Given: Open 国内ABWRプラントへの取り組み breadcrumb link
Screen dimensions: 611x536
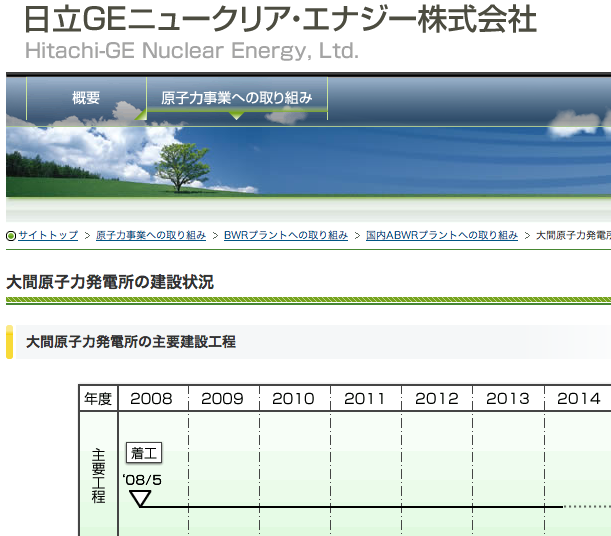Looking at the screenshot, I should [x=442, y=235].
